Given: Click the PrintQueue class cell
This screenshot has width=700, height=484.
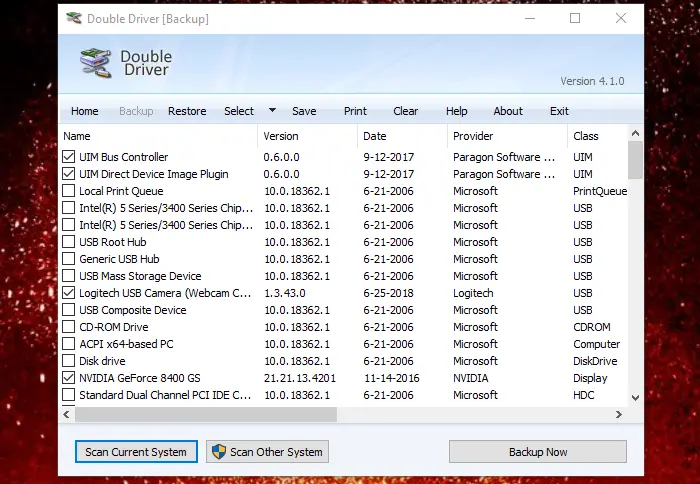Looking at the screenshot, I should point(600,191).
